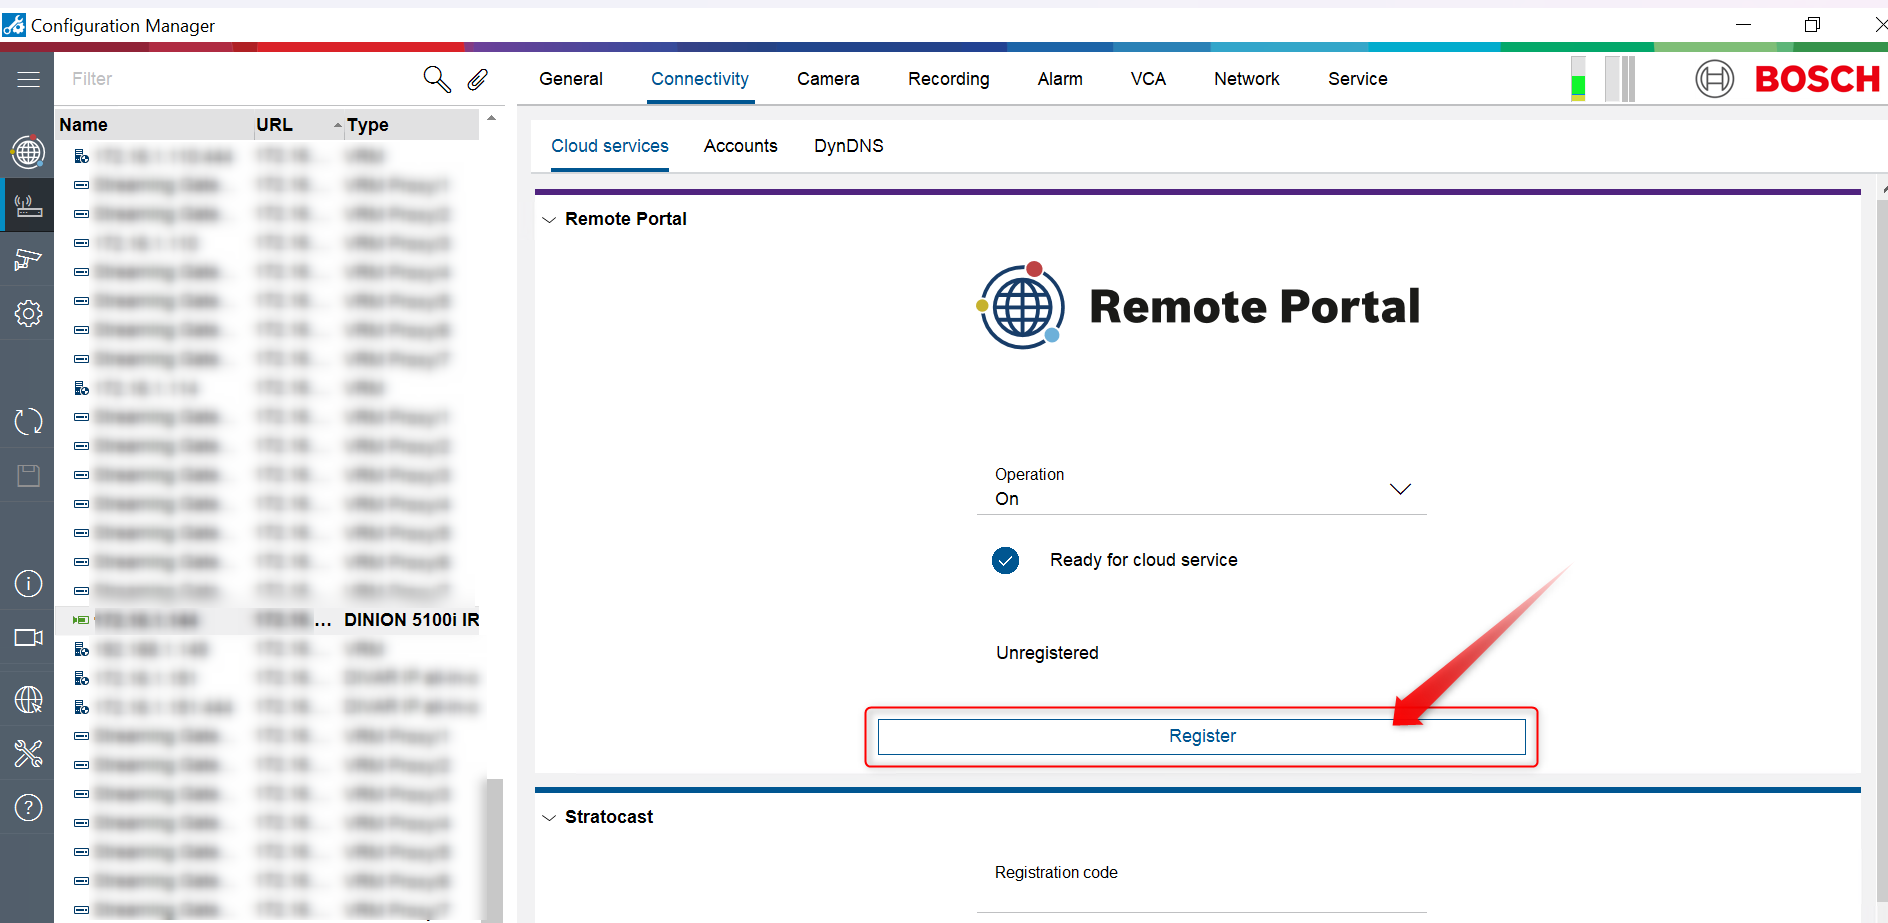
Task: Open the preferences gear icon in sidebar
Action: pyautogui.click(x=28, y=313)
